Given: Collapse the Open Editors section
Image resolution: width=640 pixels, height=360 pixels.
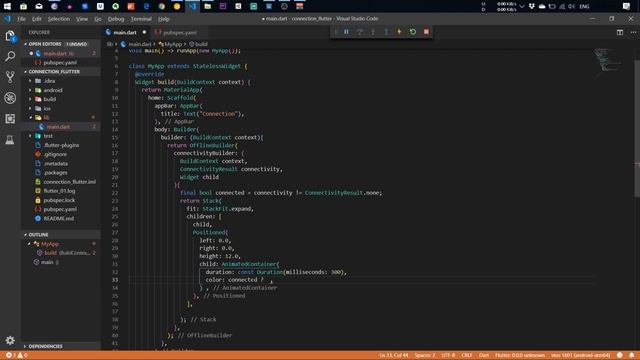Looking at the screenshot, I should [x=25, y=44].
